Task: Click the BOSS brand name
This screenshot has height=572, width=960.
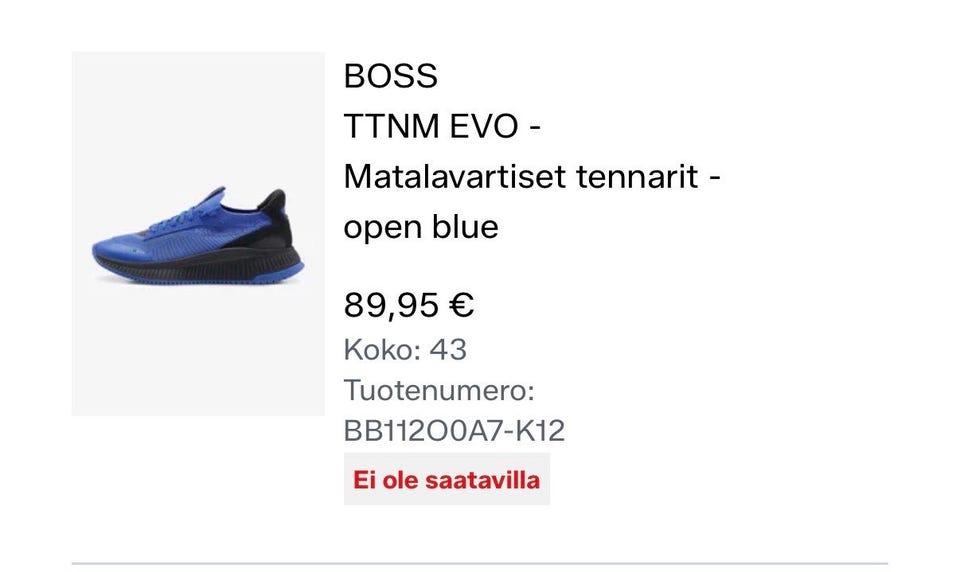Action: click(x=391, y=76)
